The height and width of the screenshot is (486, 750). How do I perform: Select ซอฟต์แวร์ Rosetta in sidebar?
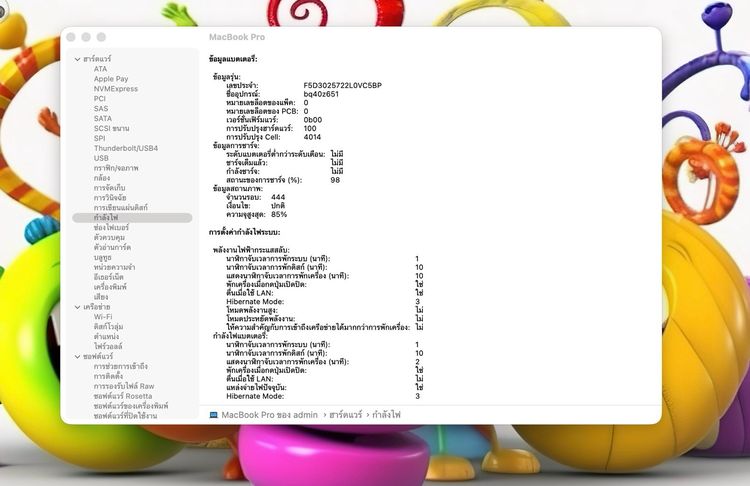tap(123, 396)
